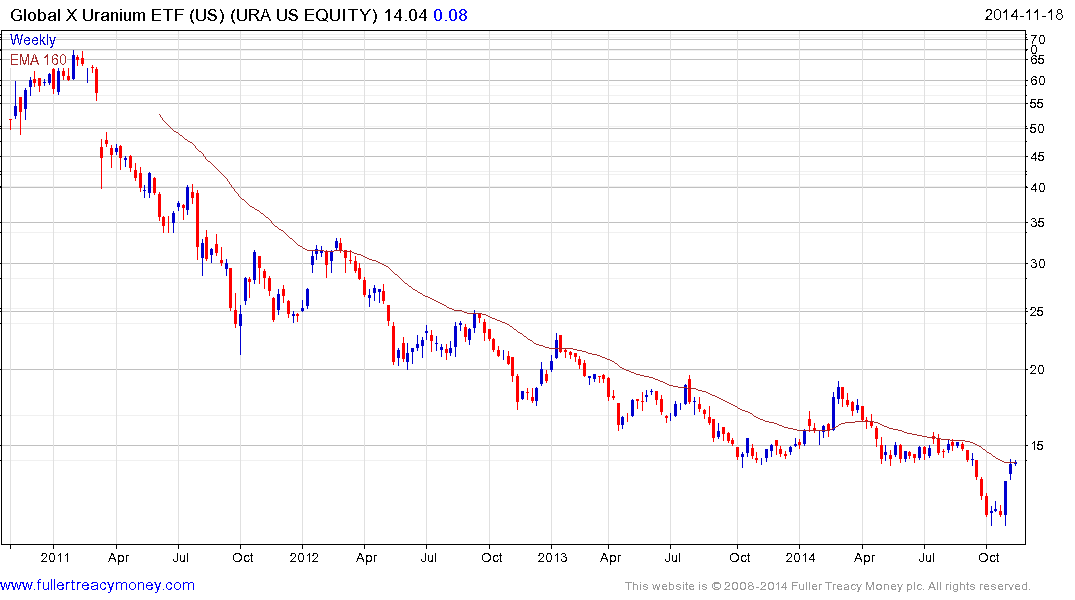Click the '2011' x-axis label
This screenshot has height=600, width=1075.
pyautogui.click(x=55, y=557)
